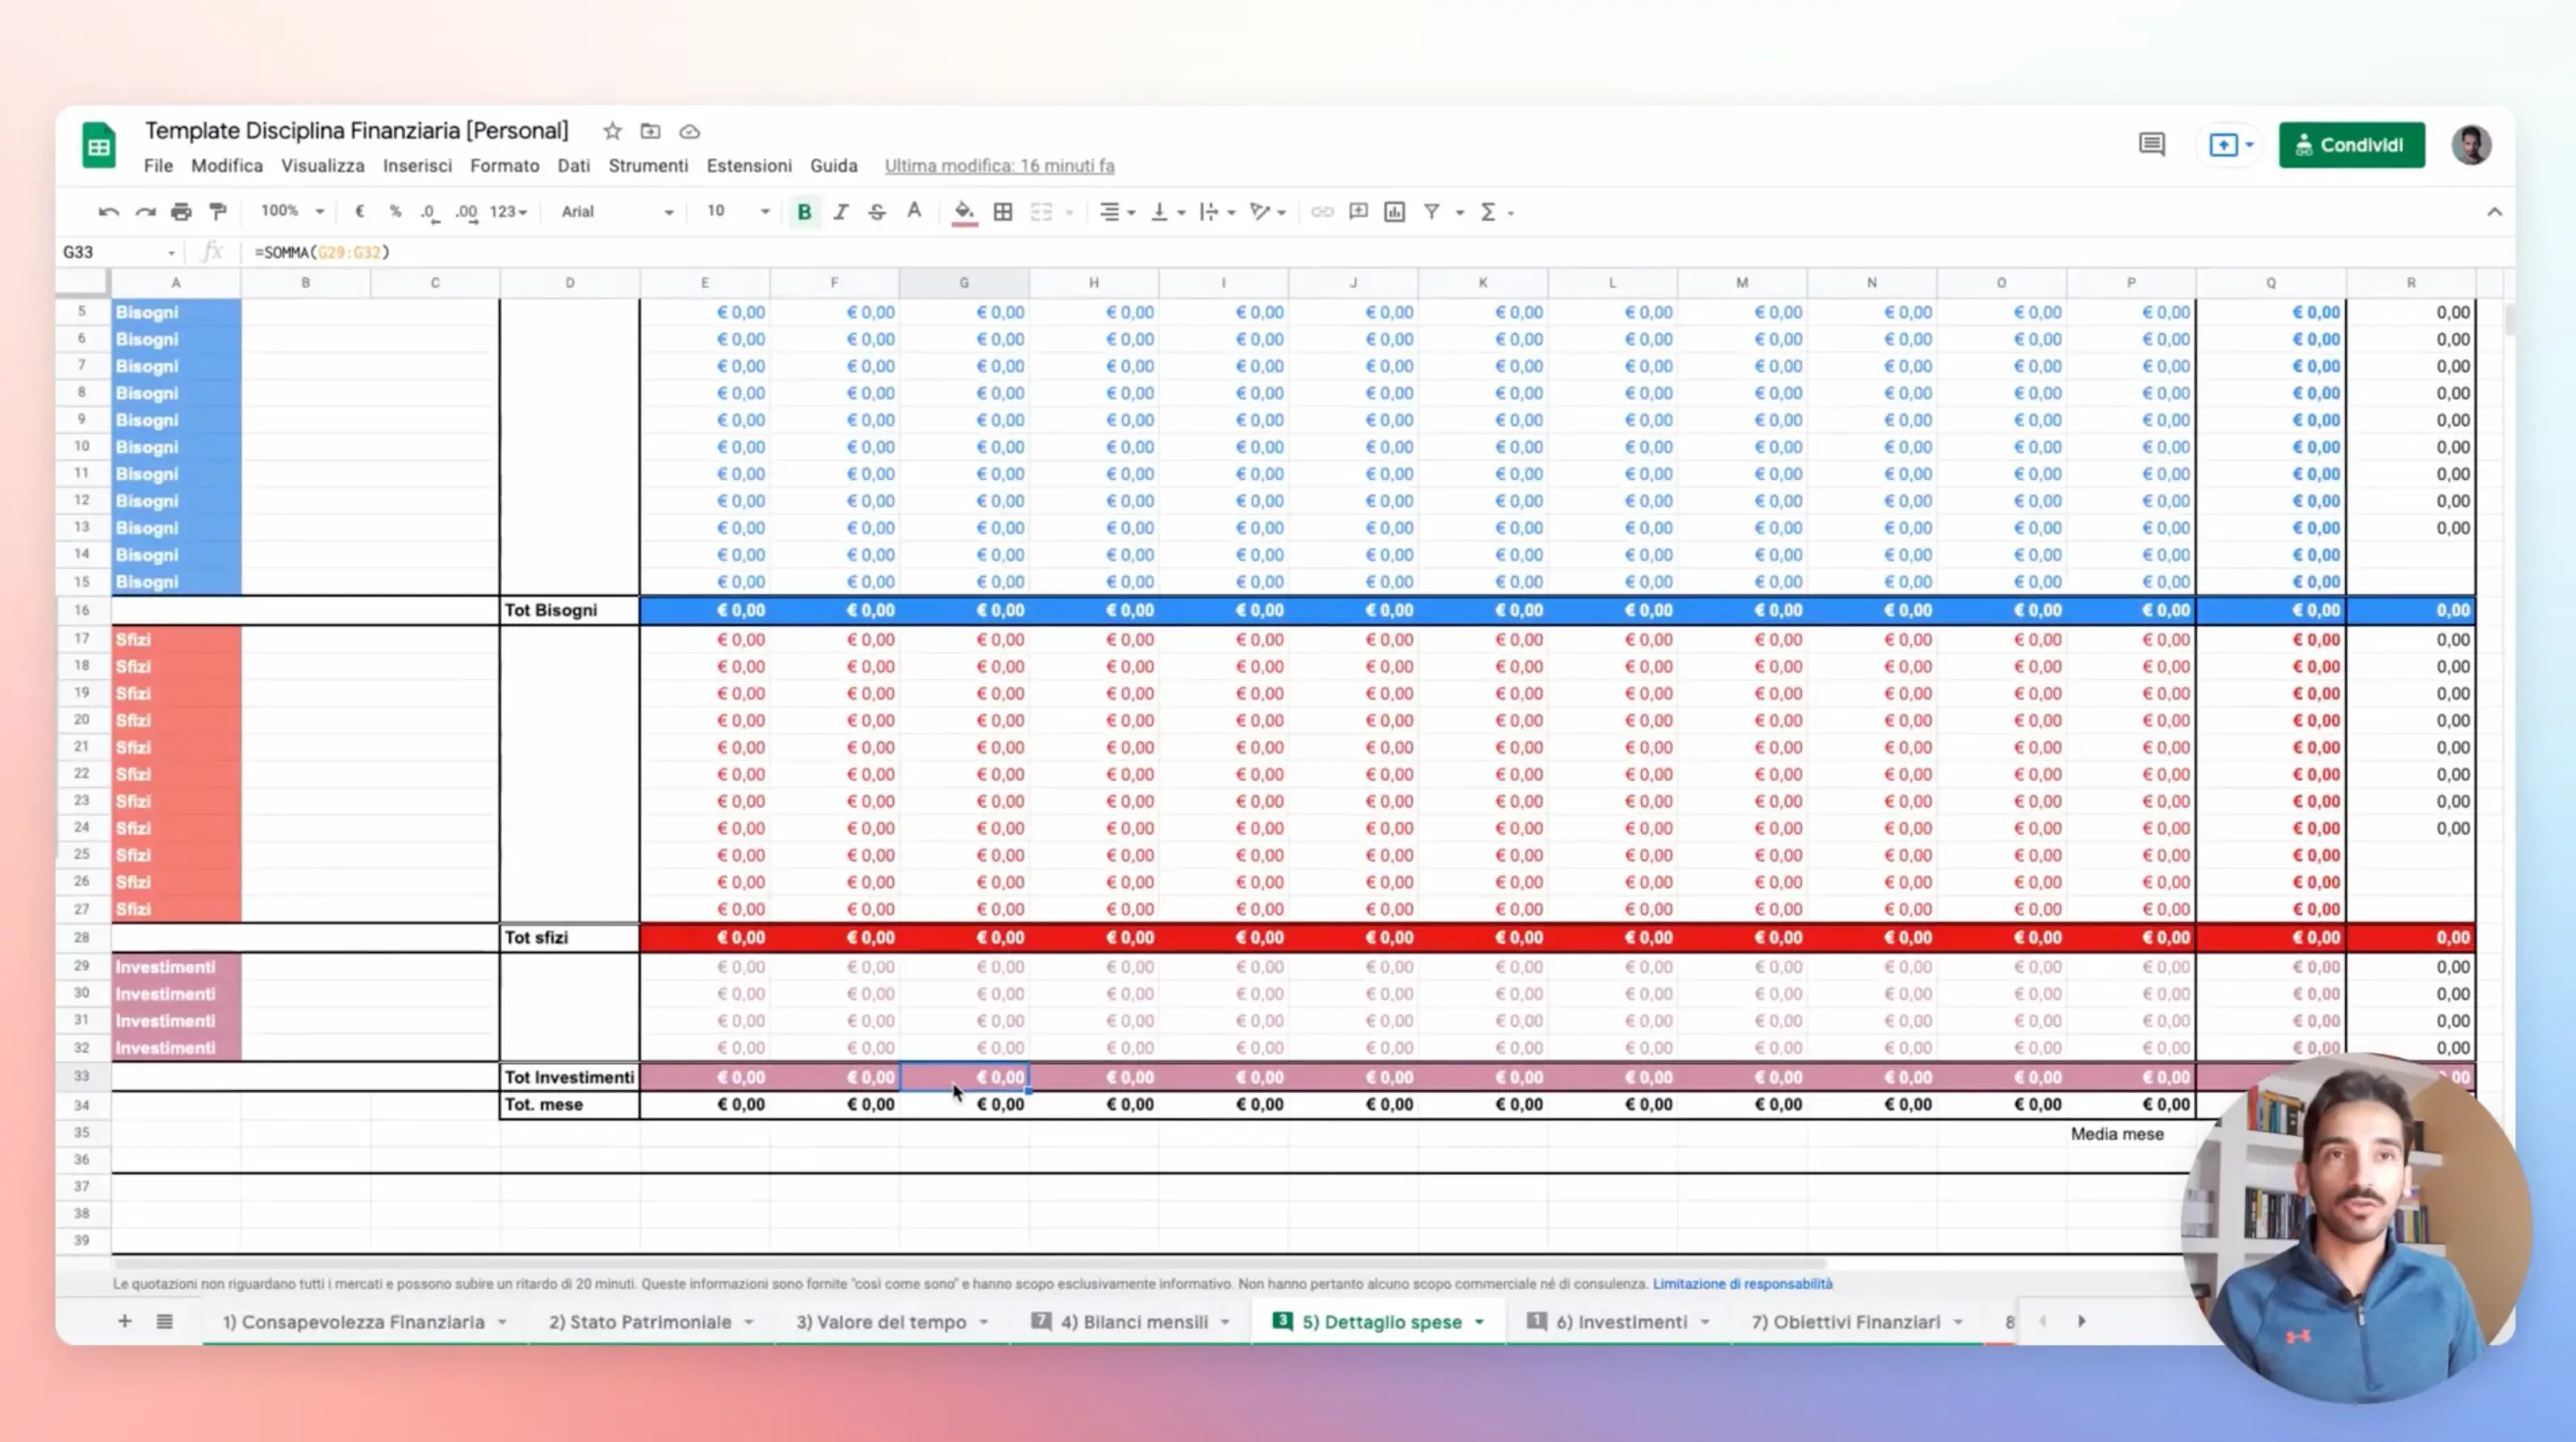Open the zoom 100% dropdown
Image resolution: width=2576 pixels, height=1442 pixels.
coord(292,212)
